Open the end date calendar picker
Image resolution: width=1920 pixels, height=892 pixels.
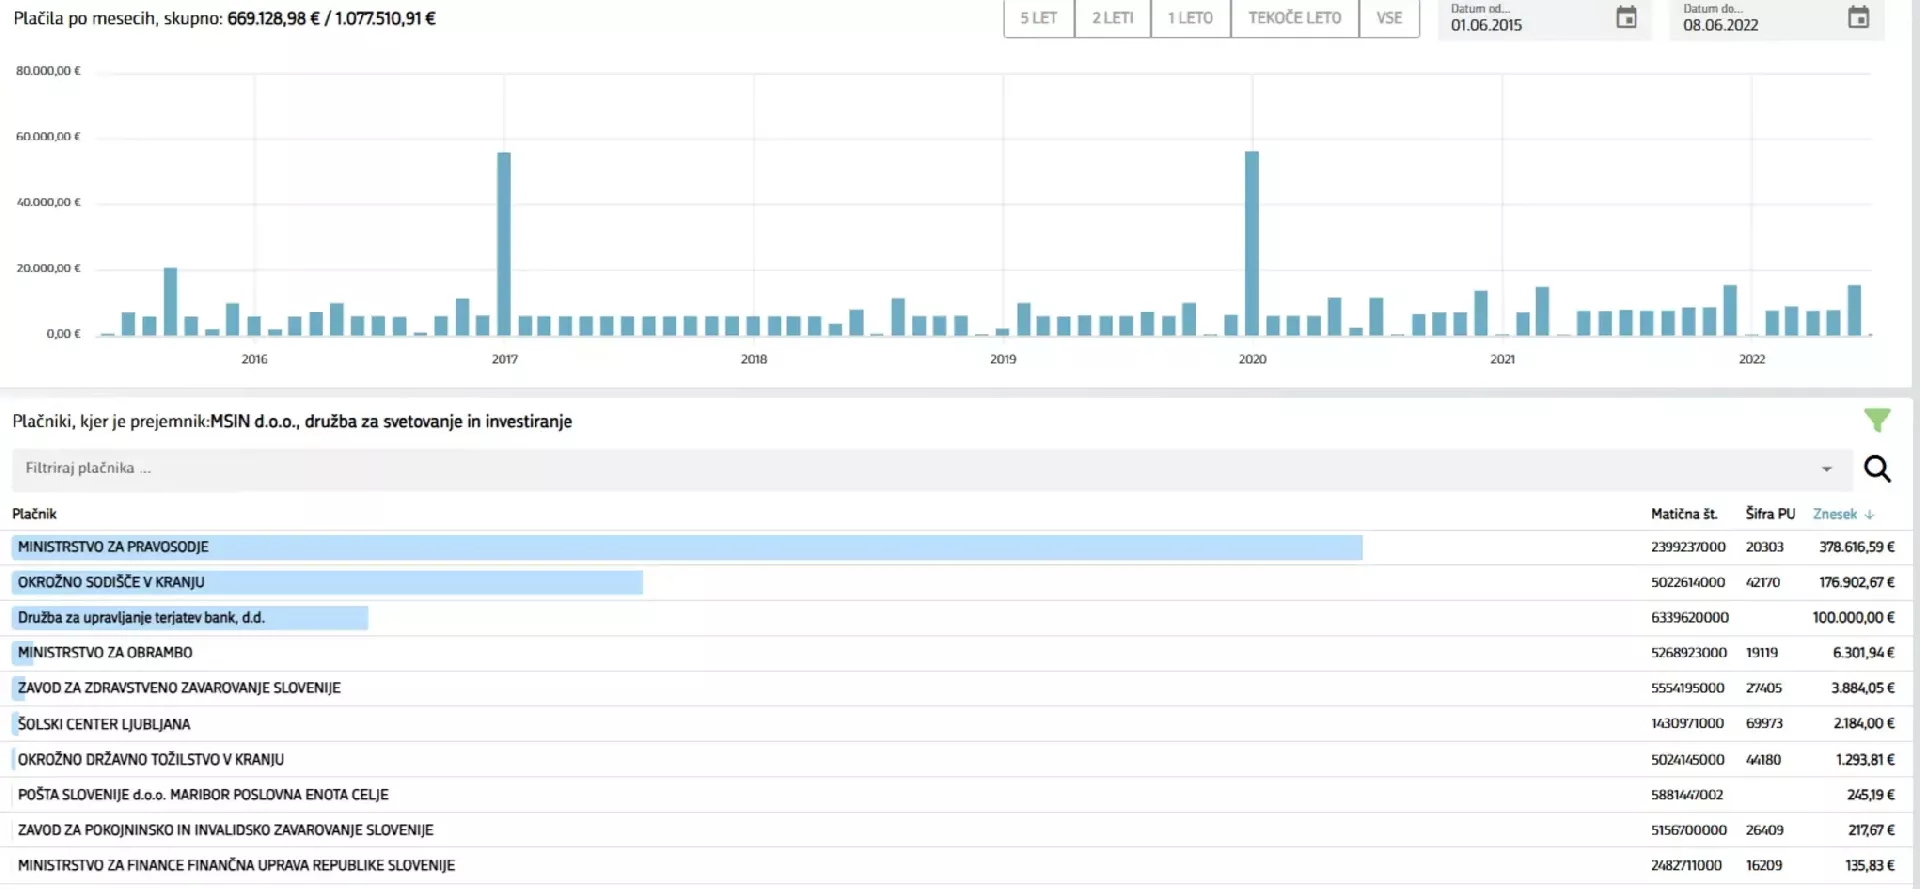(x=1858, y=18)
